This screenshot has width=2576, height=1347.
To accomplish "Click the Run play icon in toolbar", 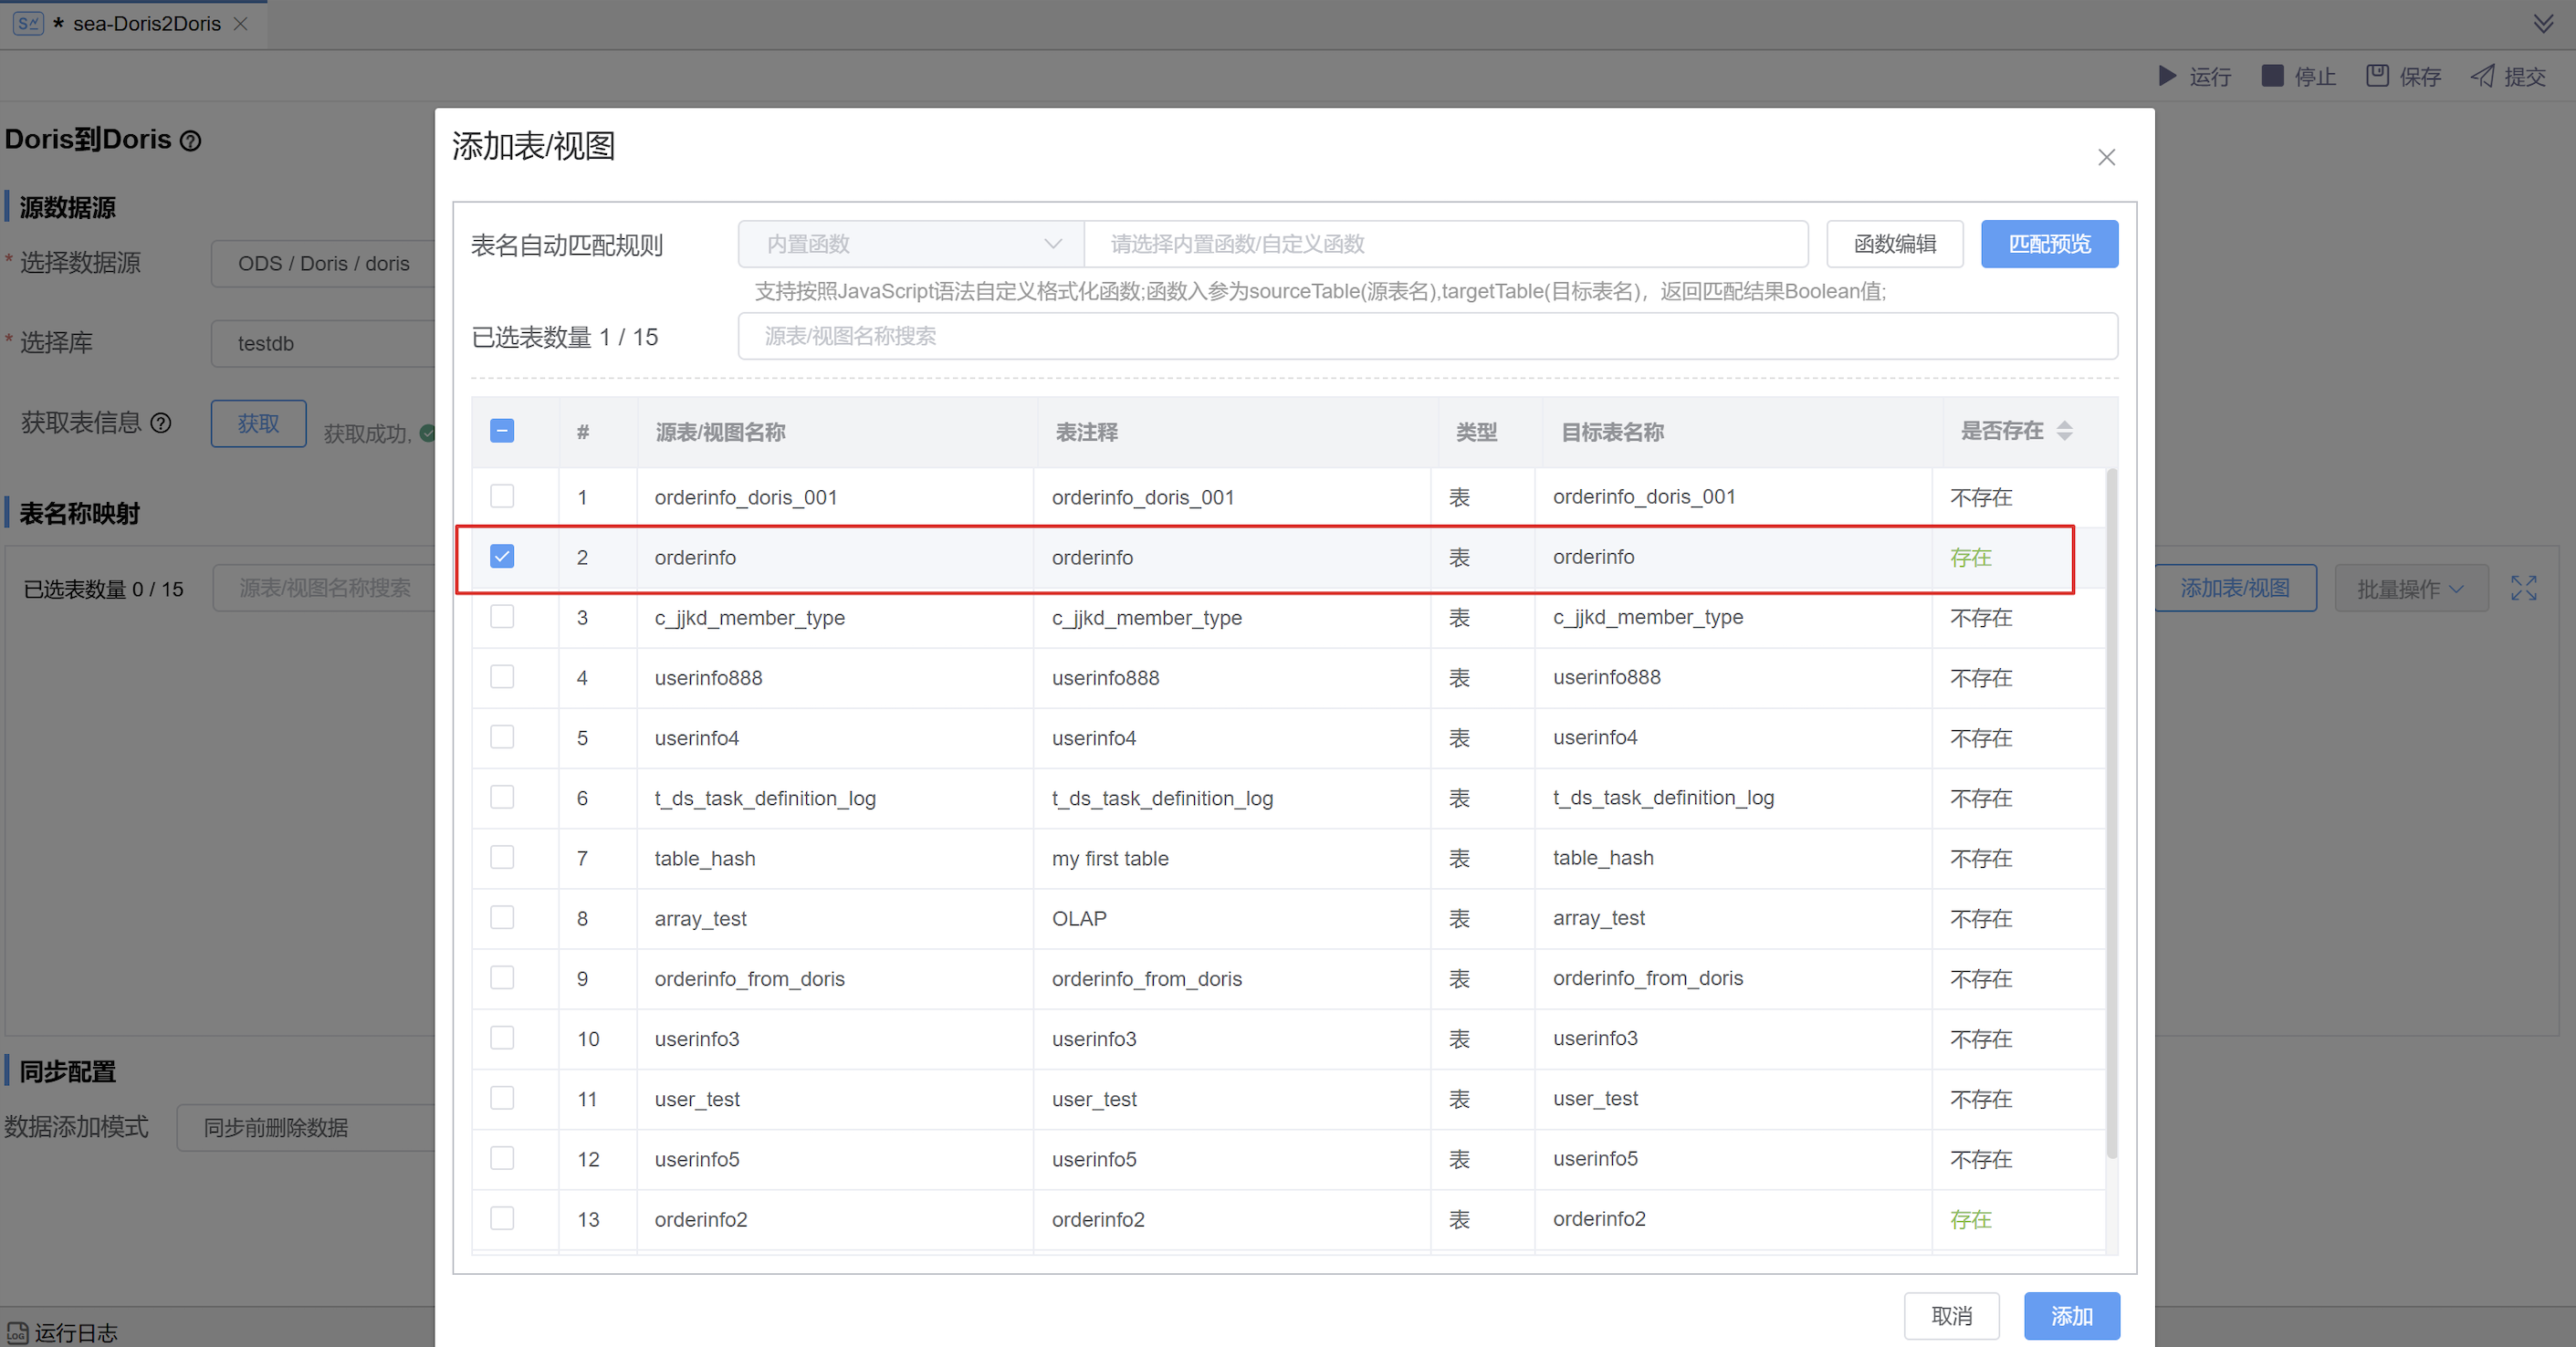I will point(2167,76).
